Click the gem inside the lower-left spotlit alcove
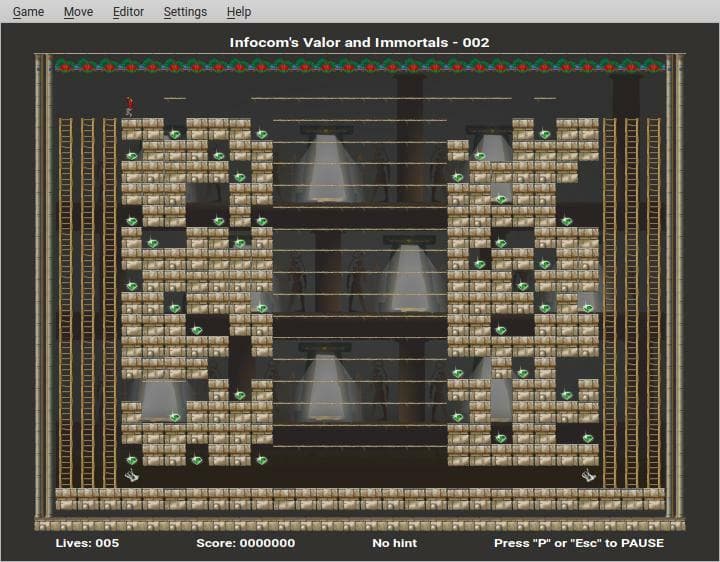The width and height of the screenshot is (720, 562). pos(175,417)
